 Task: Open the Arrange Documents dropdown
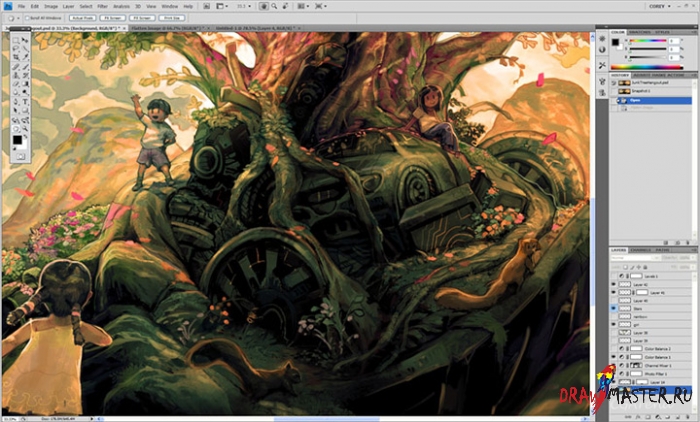click(x=302, y=6)
